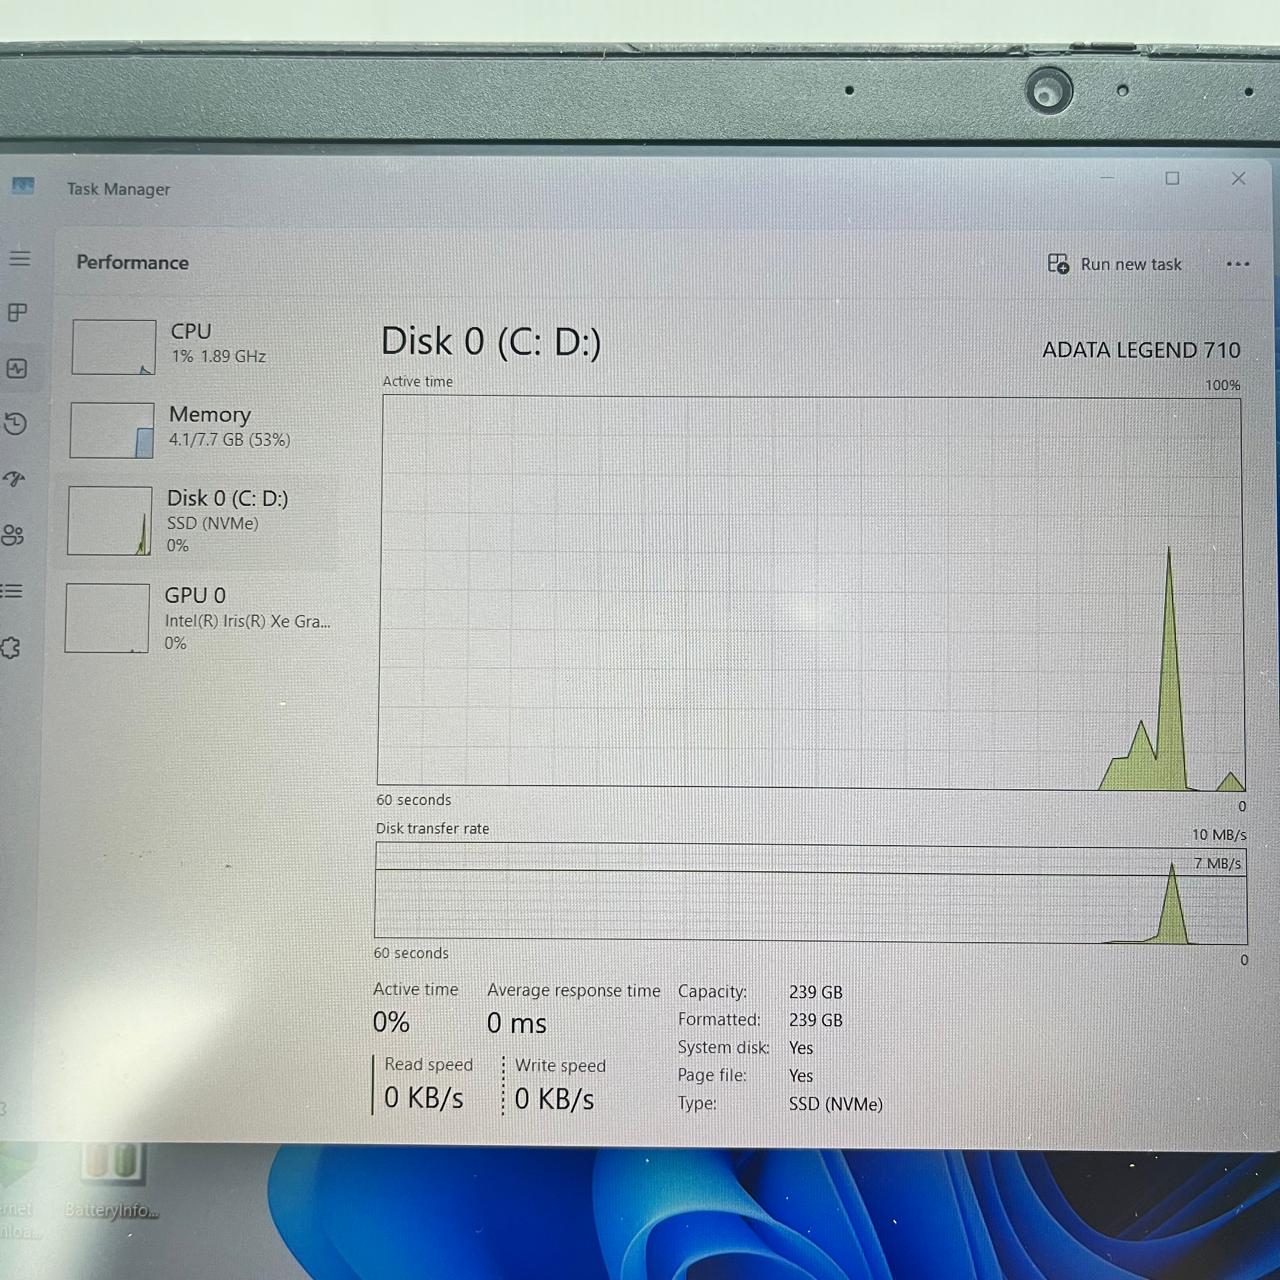The image size is (1280, 1280).
Task: Select the GPU 0 performance entry
Action: (x=199, y=618)
